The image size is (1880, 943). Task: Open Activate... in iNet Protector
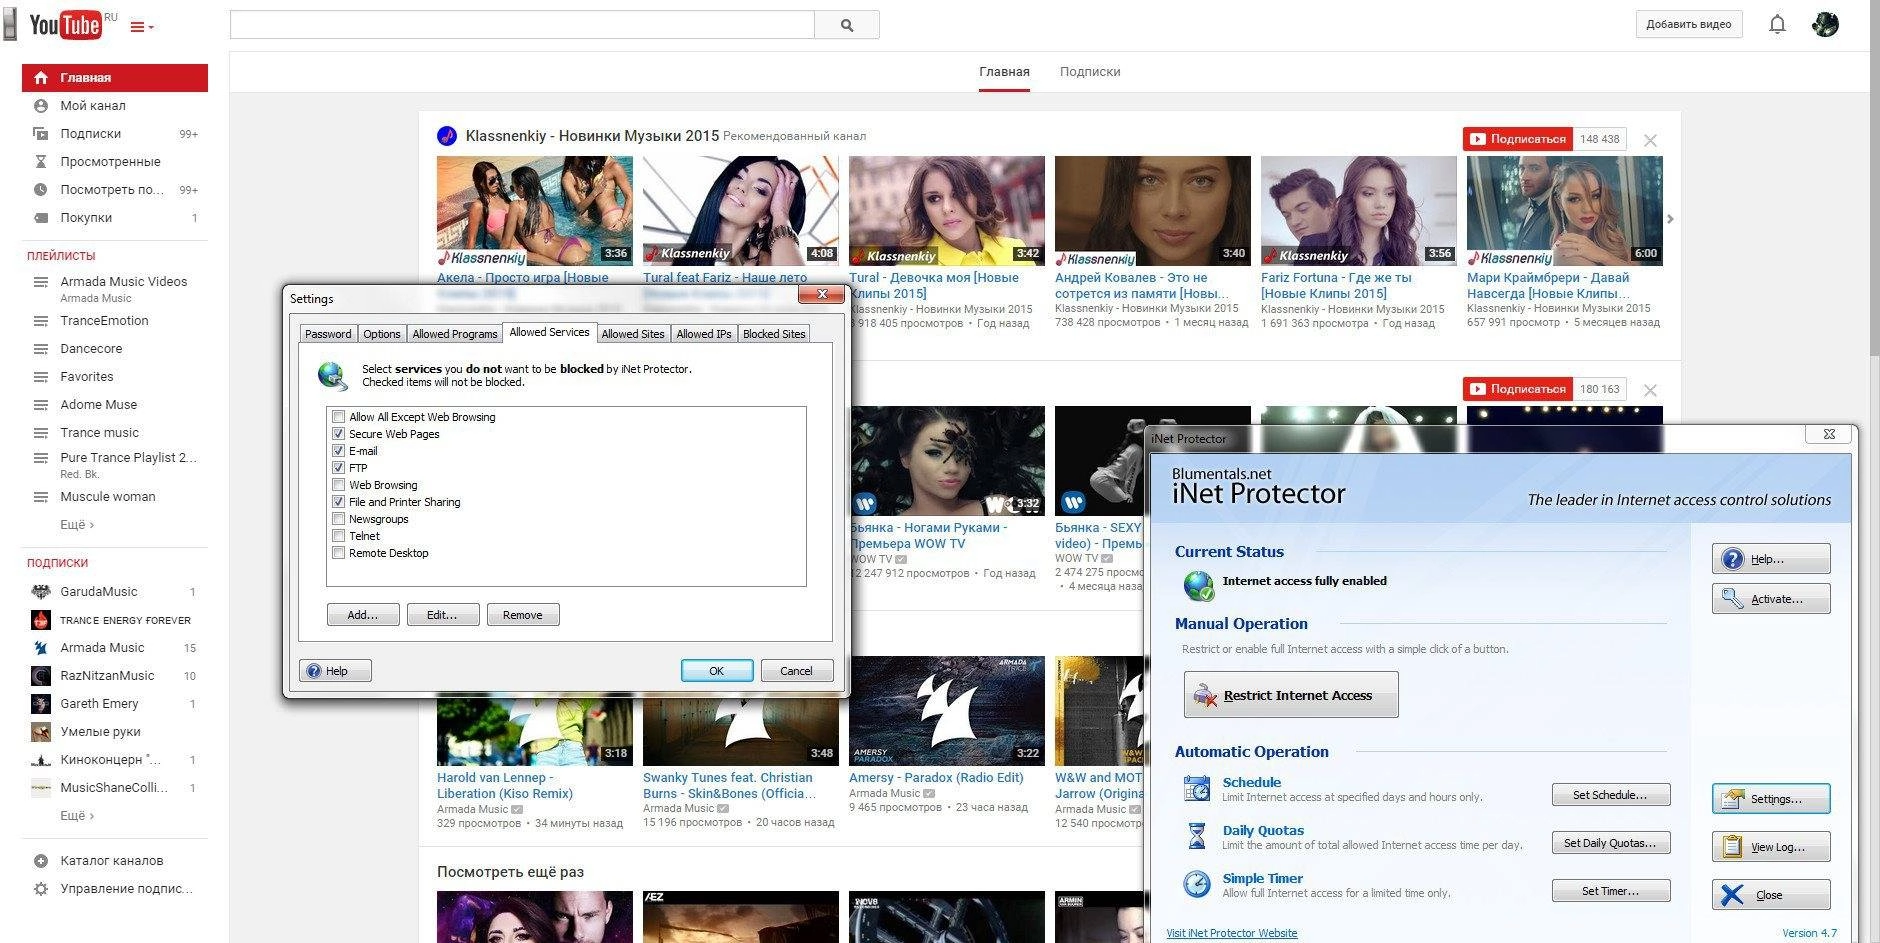click(1771, 599)
